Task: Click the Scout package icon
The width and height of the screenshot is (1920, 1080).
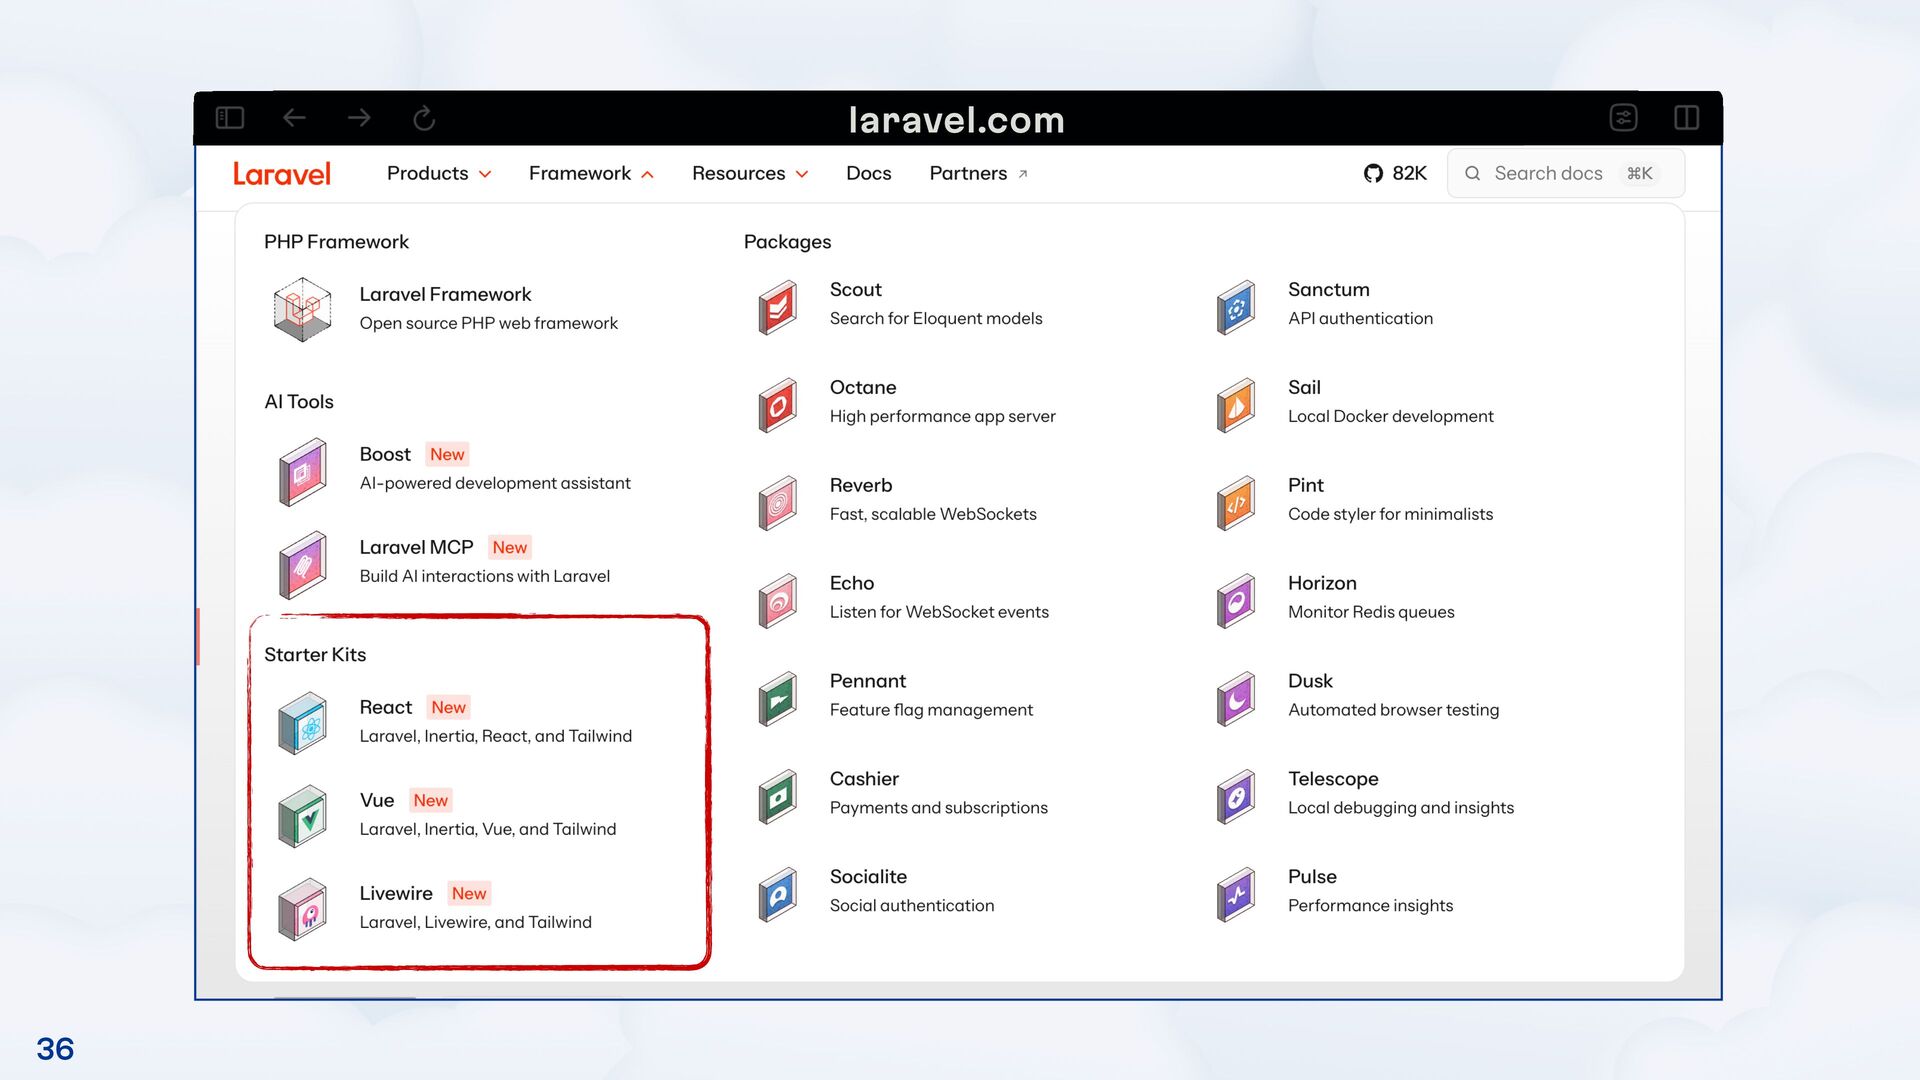Action: (x=777, y=307)
